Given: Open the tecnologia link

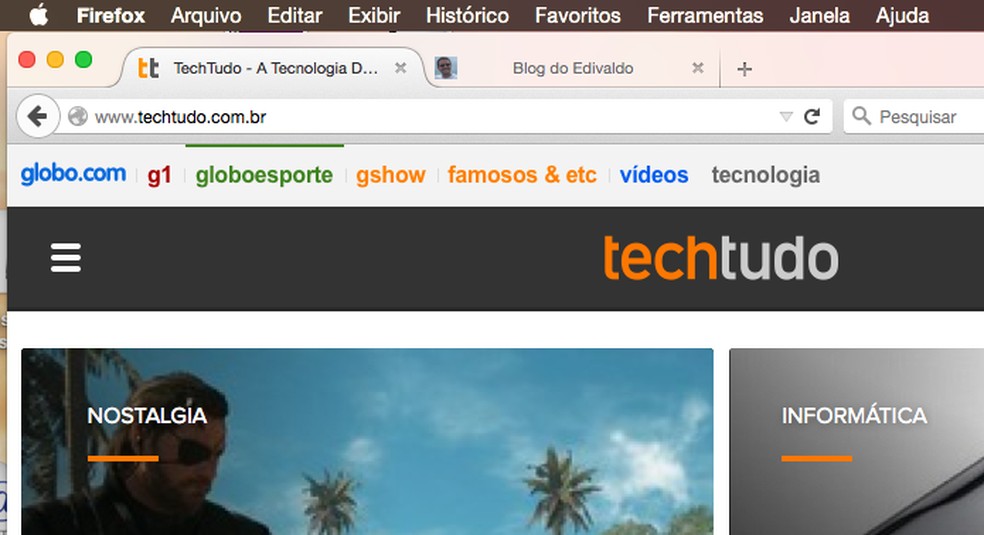Looking at the screenshot, I should [x=766, y=175].
